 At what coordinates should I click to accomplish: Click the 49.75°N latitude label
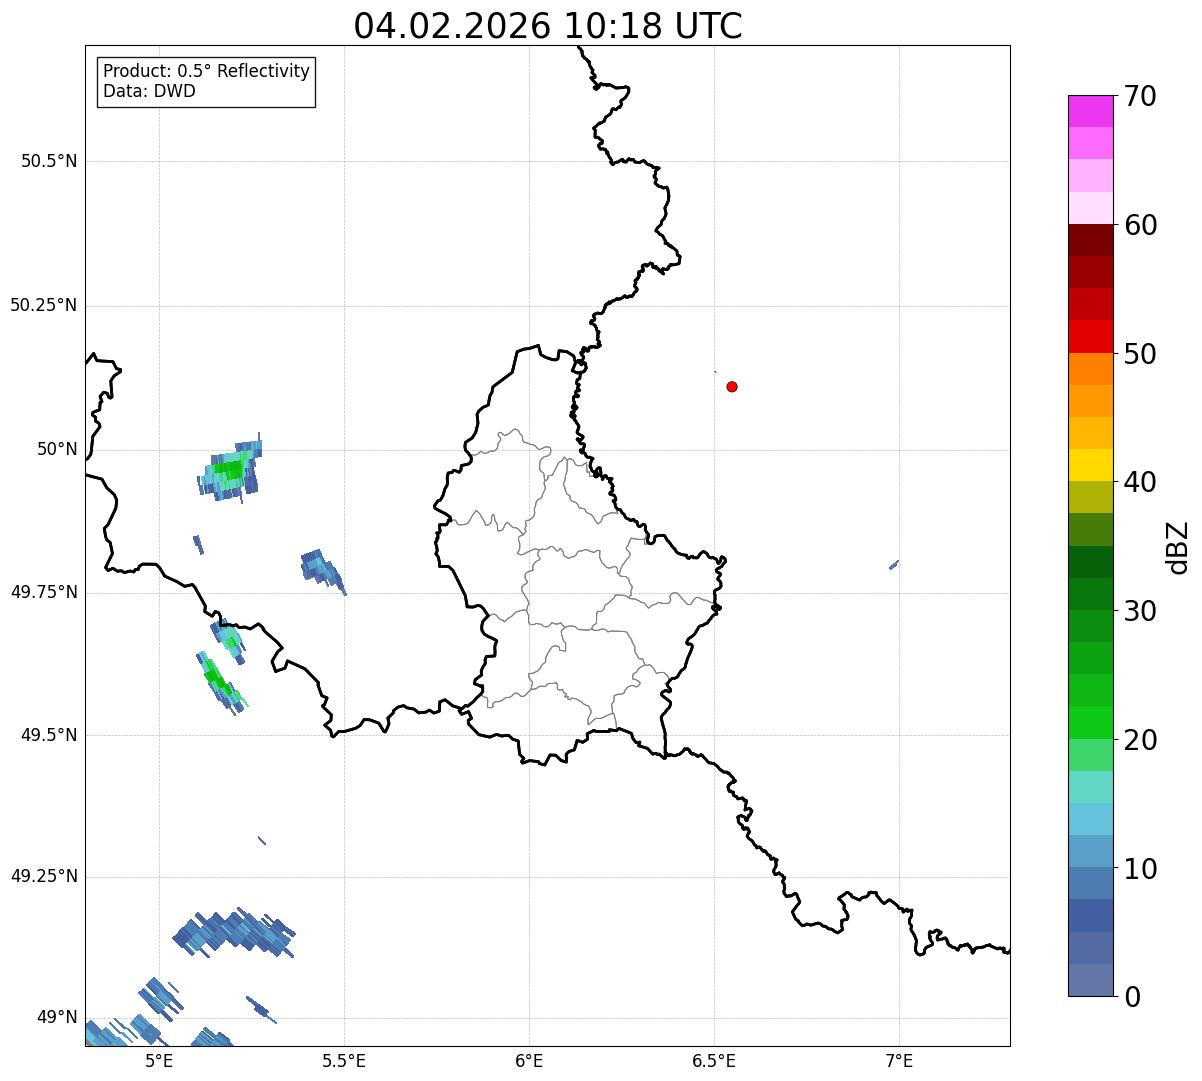(x=44, y=592)
